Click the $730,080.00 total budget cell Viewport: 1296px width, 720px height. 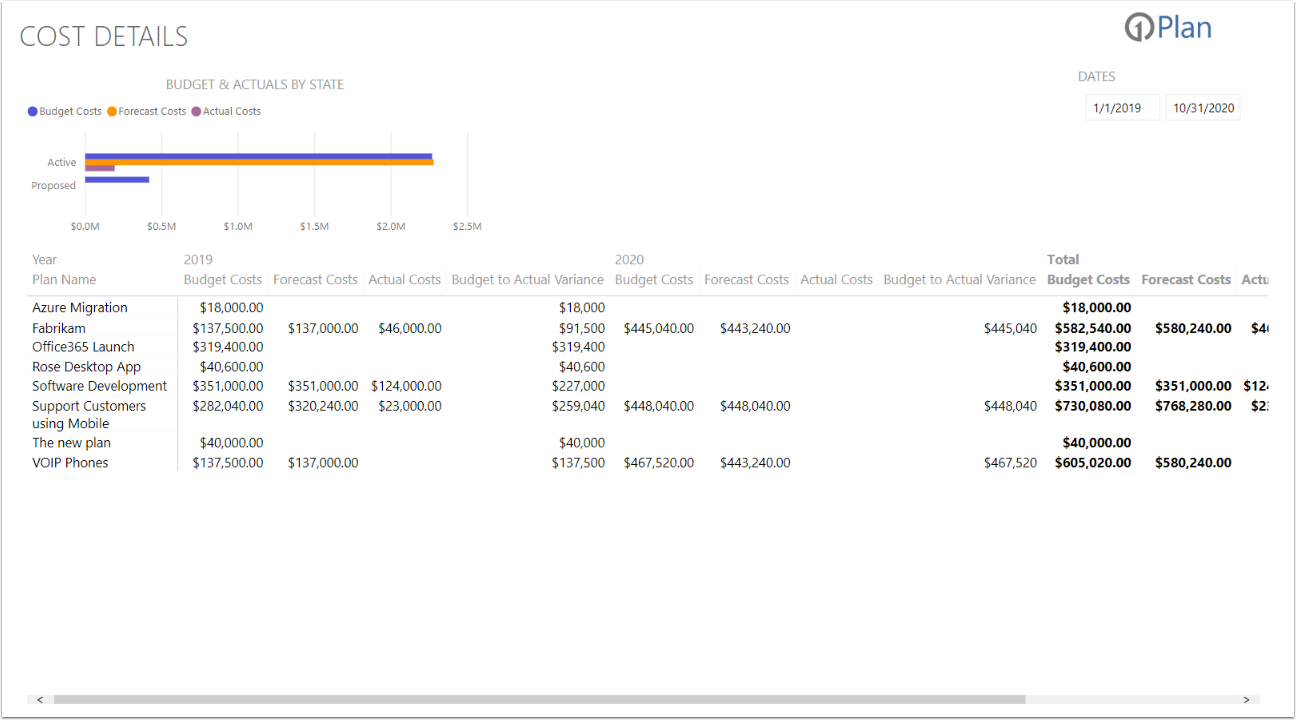tap(1093, 406)
